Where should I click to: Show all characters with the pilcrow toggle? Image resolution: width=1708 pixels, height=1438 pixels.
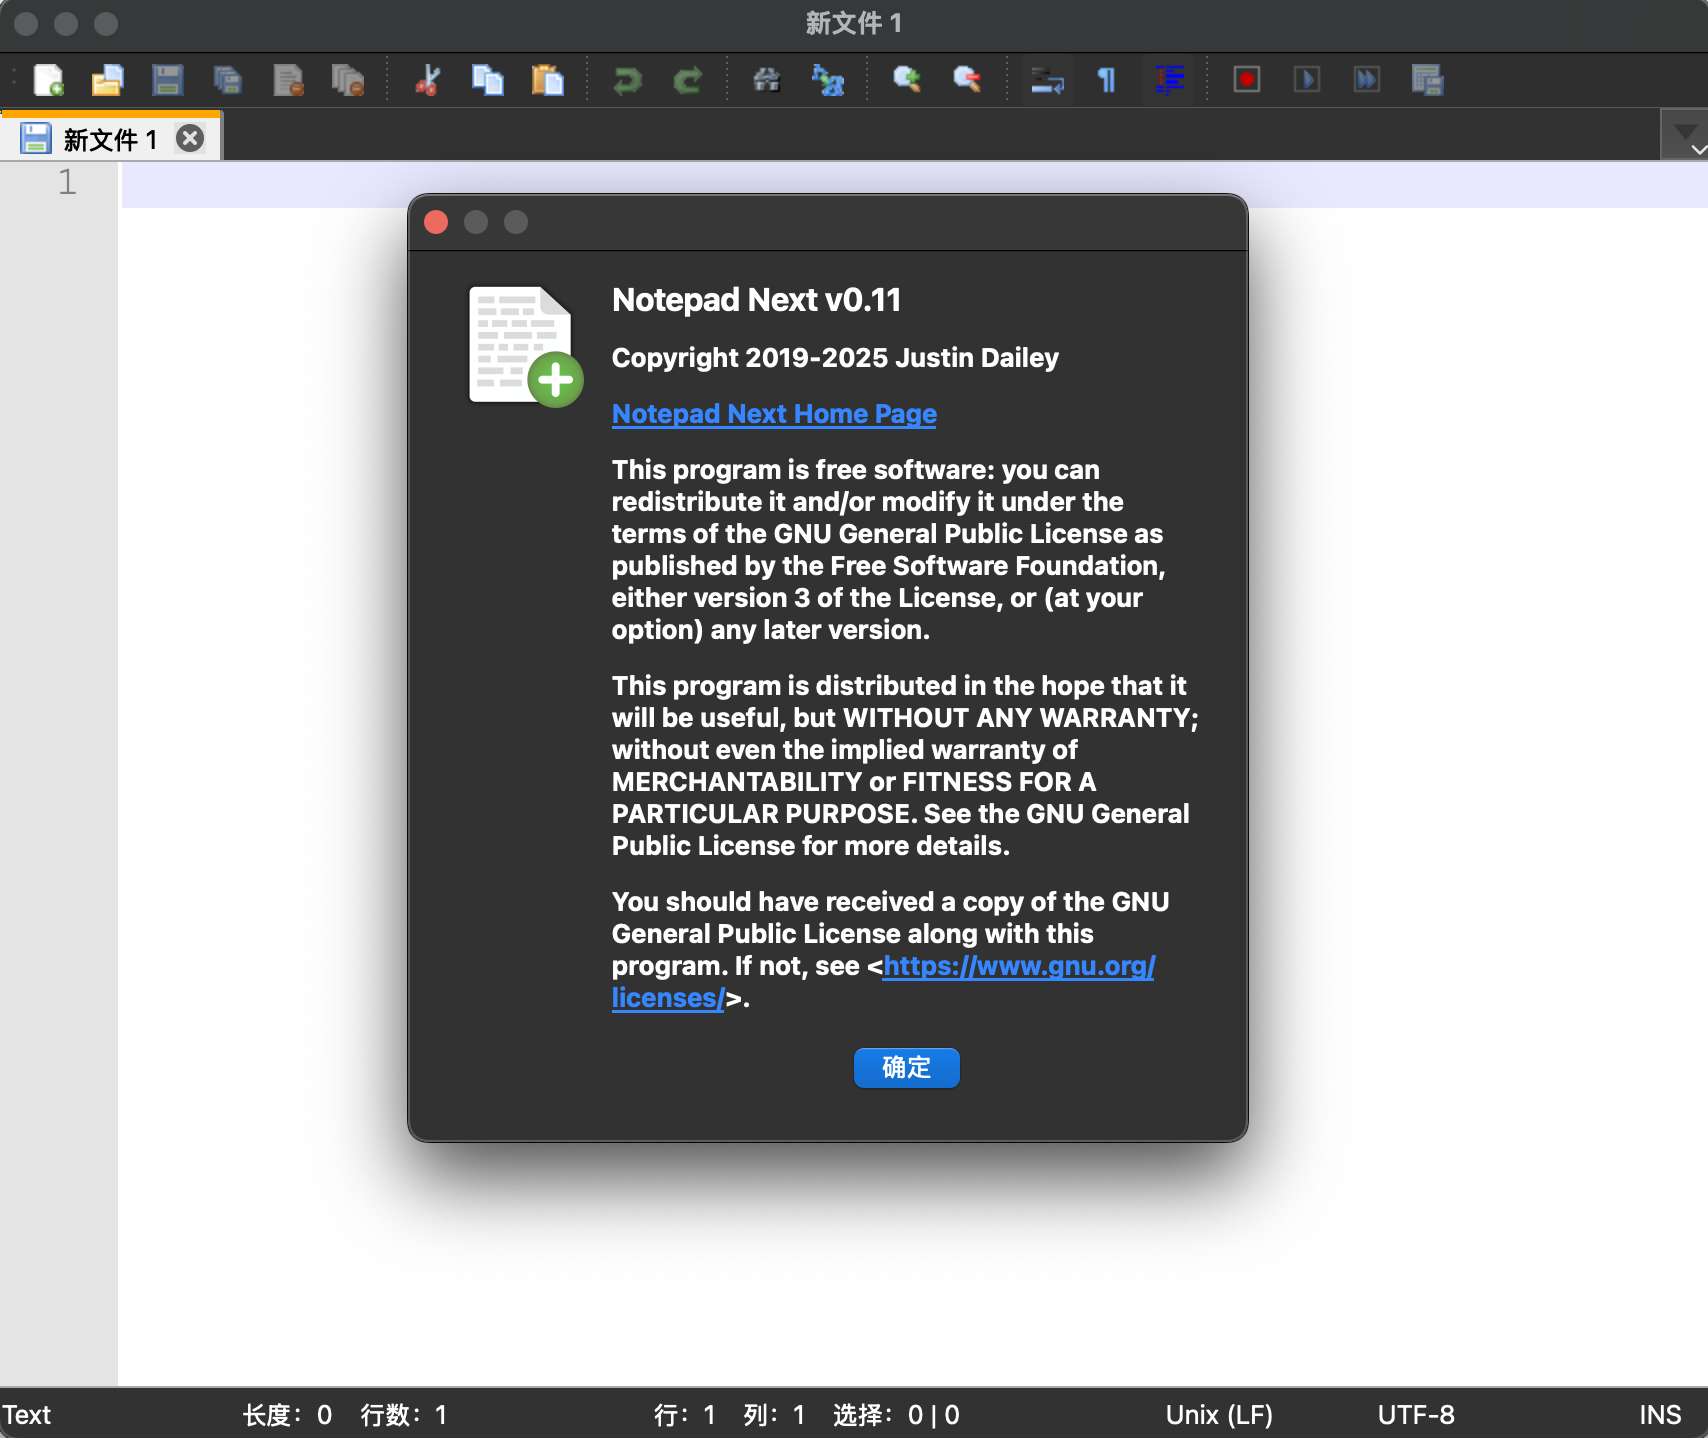click(1106, 80)
